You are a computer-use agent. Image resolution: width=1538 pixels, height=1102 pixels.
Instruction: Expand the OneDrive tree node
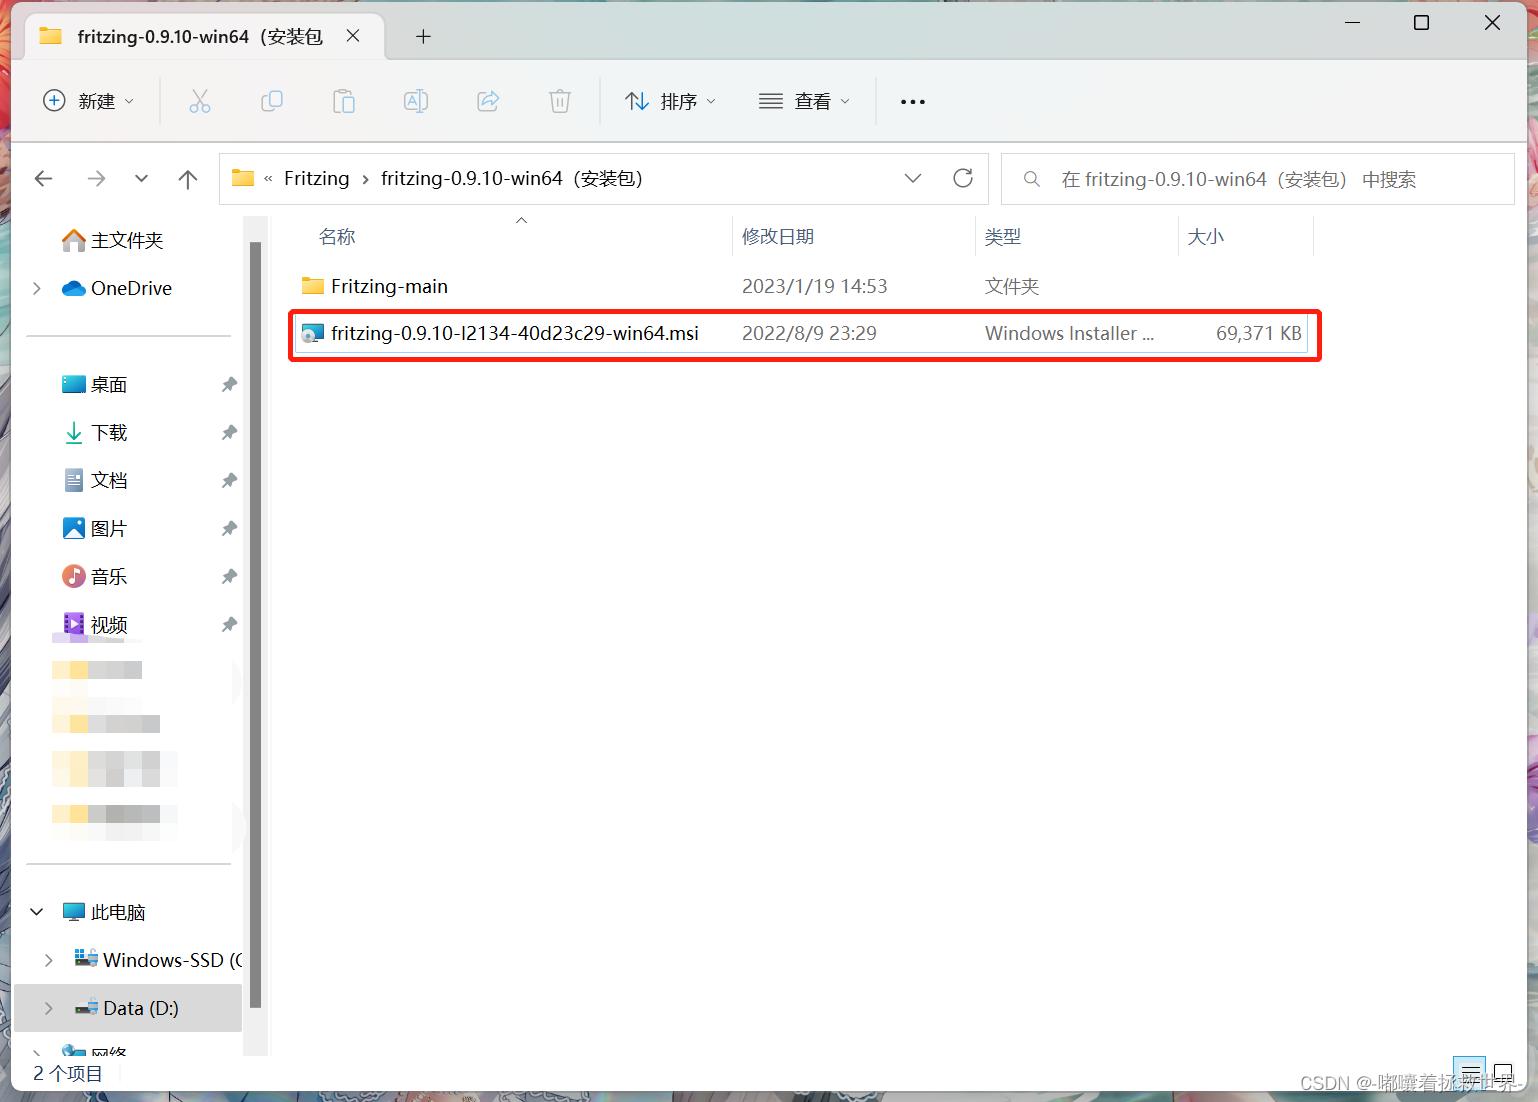(x=37, y=288)
